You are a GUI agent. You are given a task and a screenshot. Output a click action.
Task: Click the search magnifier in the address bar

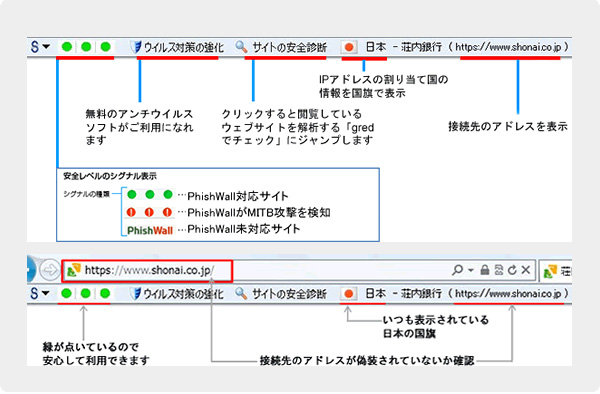(x=457, y=270)
